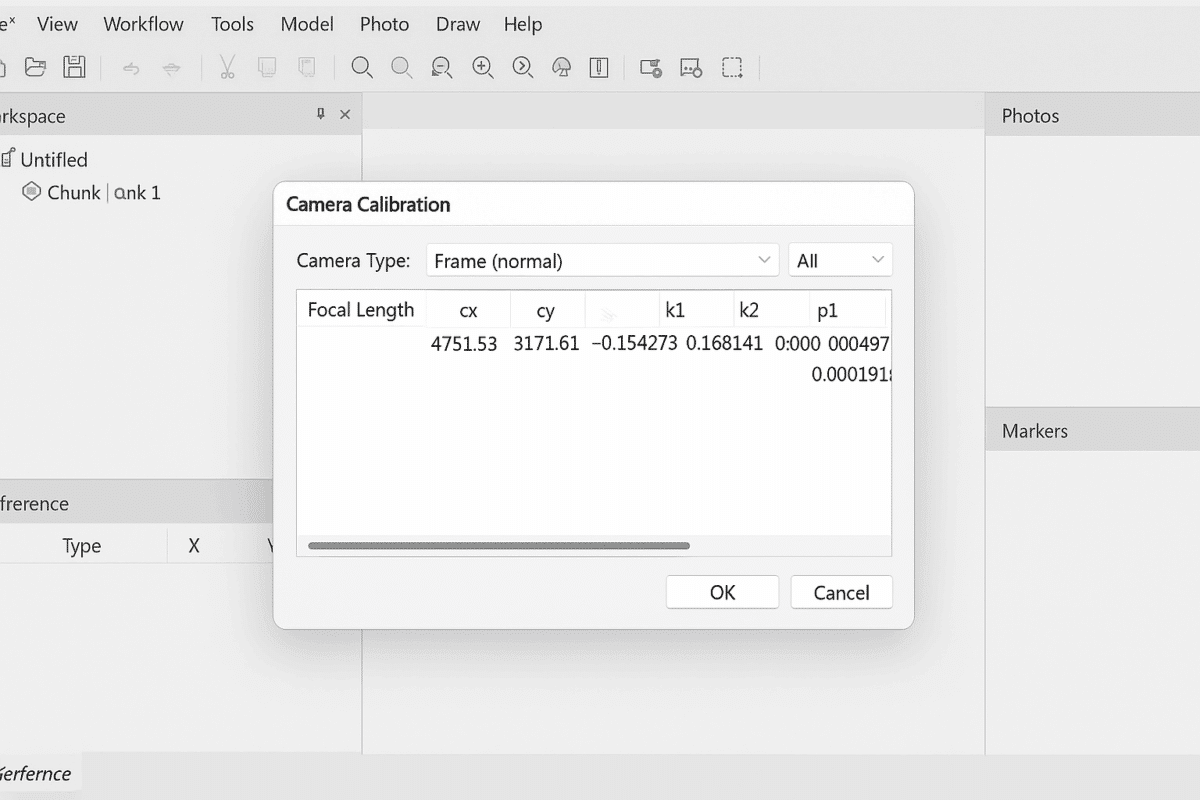Click the Reset View toolbar icon

coord(522,67)
